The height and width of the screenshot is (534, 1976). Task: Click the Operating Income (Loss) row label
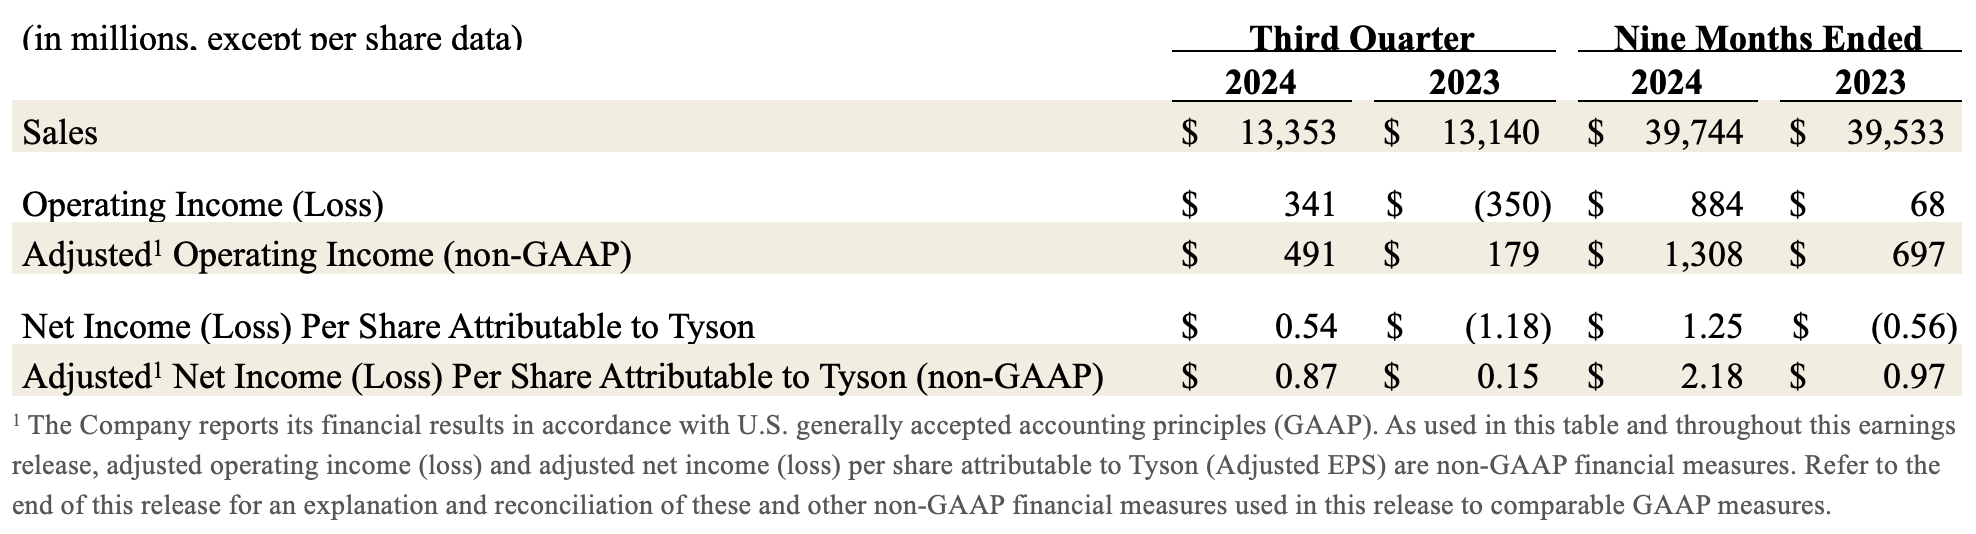point(203,205)
